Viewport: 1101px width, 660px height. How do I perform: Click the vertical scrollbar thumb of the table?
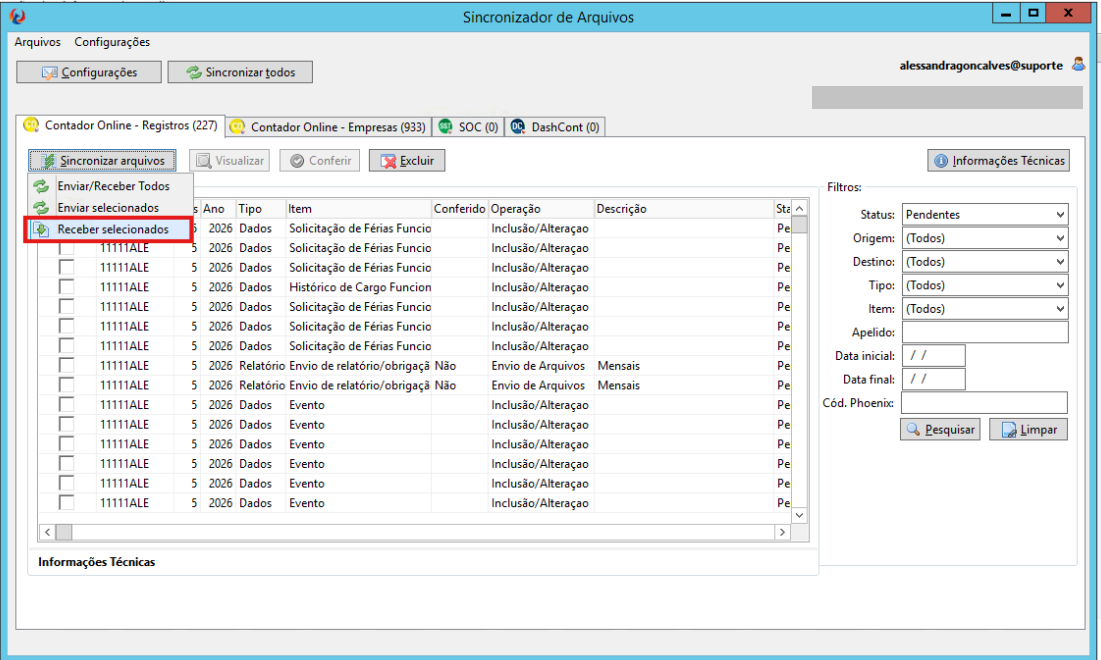(x=799, y=225)
